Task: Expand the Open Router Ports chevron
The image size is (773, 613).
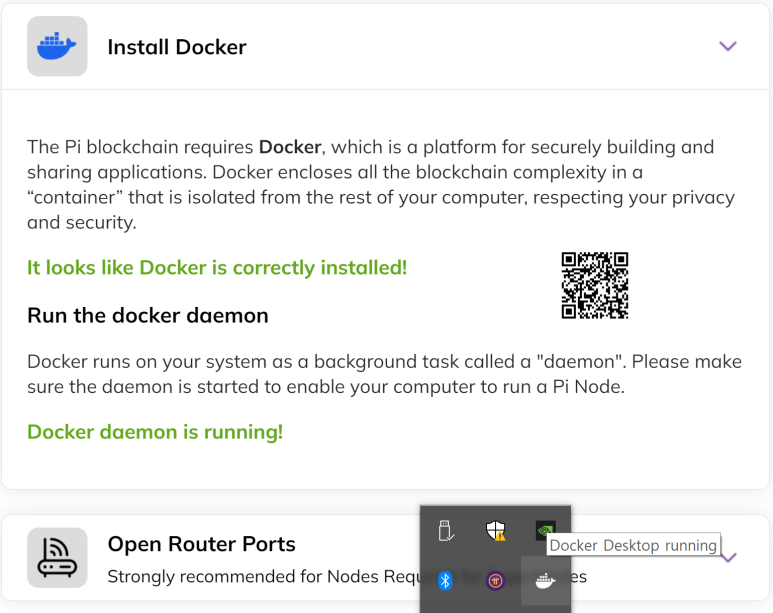Action: tap(729, 558)
